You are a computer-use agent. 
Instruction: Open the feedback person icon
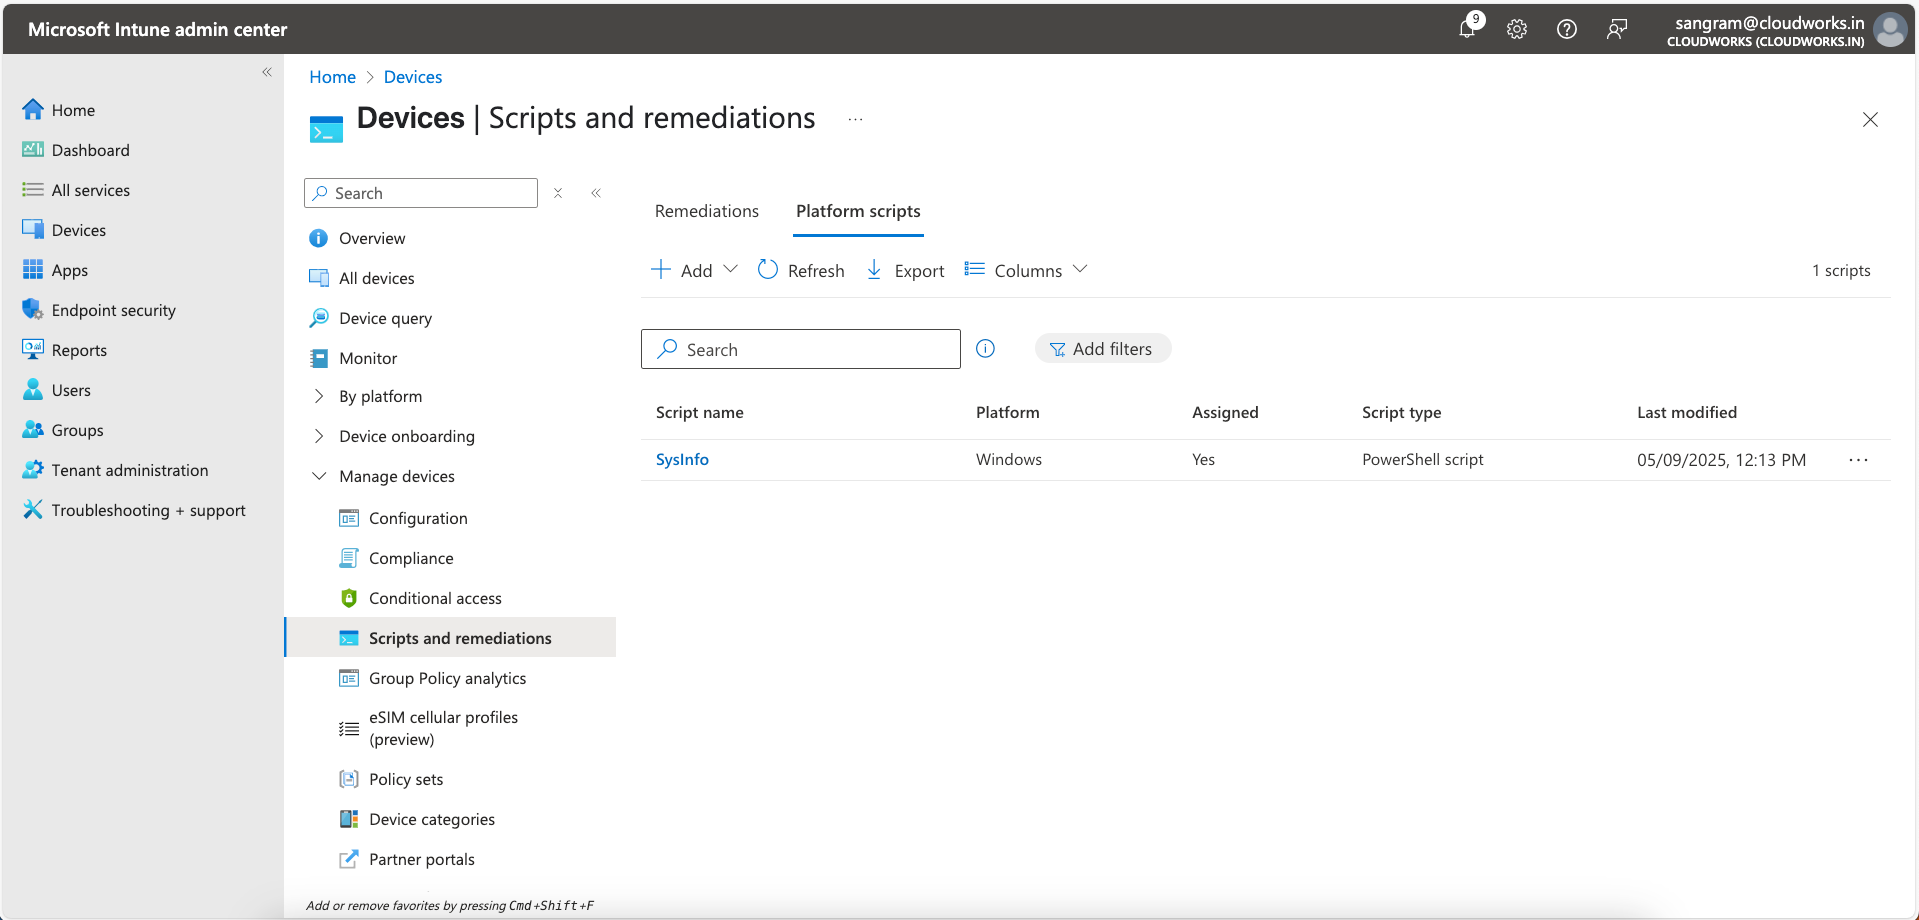pos(1617,29)
